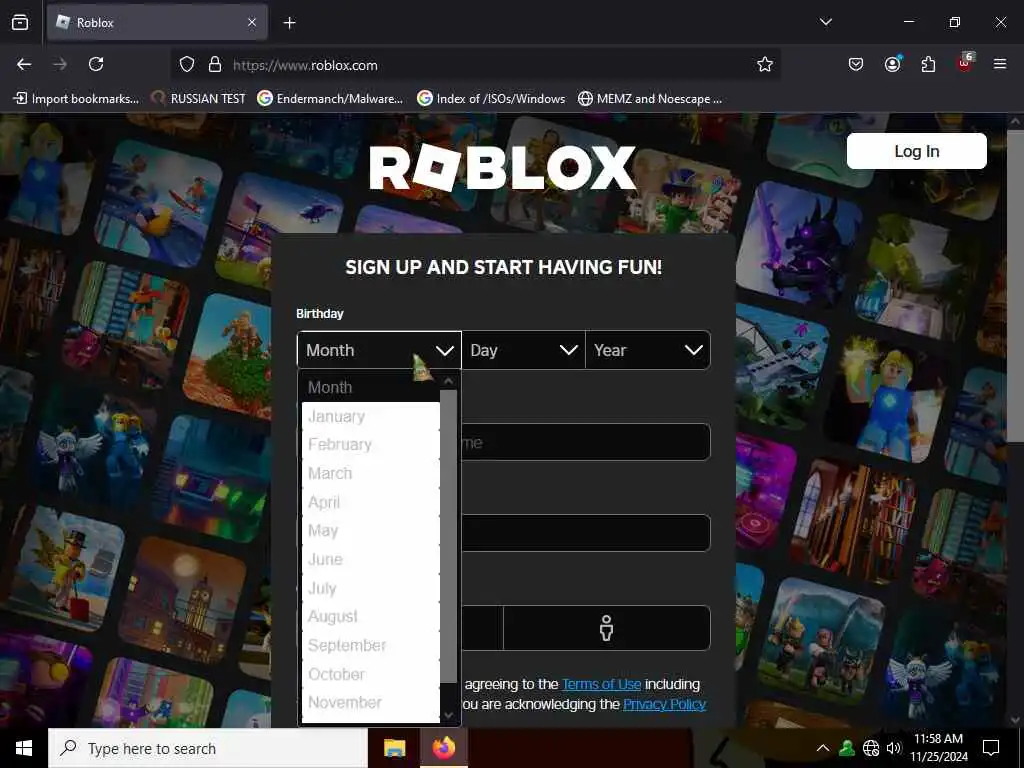Collapse the Month dropdown
Screen dimensions: 1024x768
379,350
